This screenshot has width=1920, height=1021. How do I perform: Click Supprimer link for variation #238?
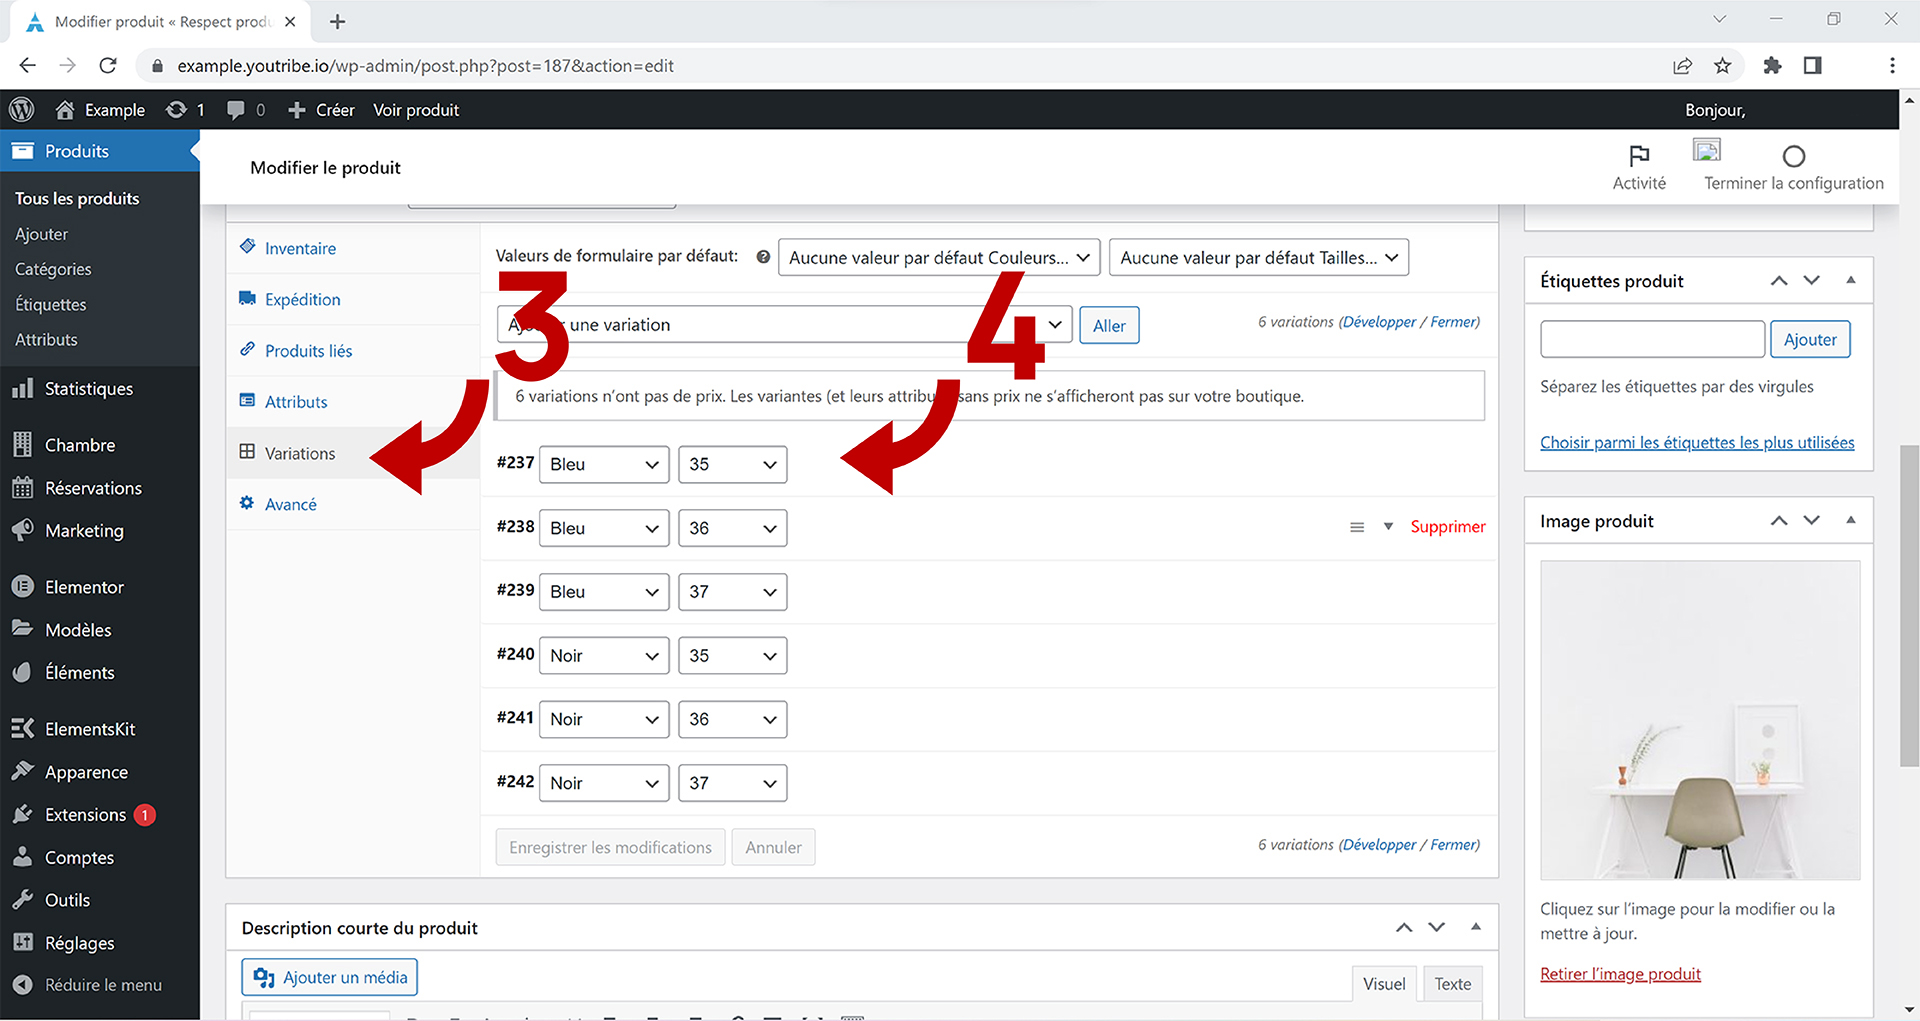click(x=1447, y=527)
